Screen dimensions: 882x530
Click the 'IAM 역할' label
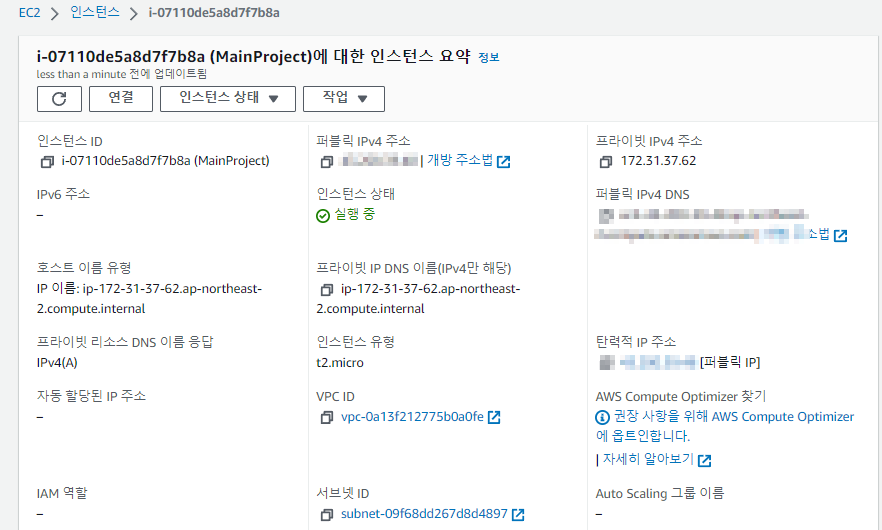point(62,493)
